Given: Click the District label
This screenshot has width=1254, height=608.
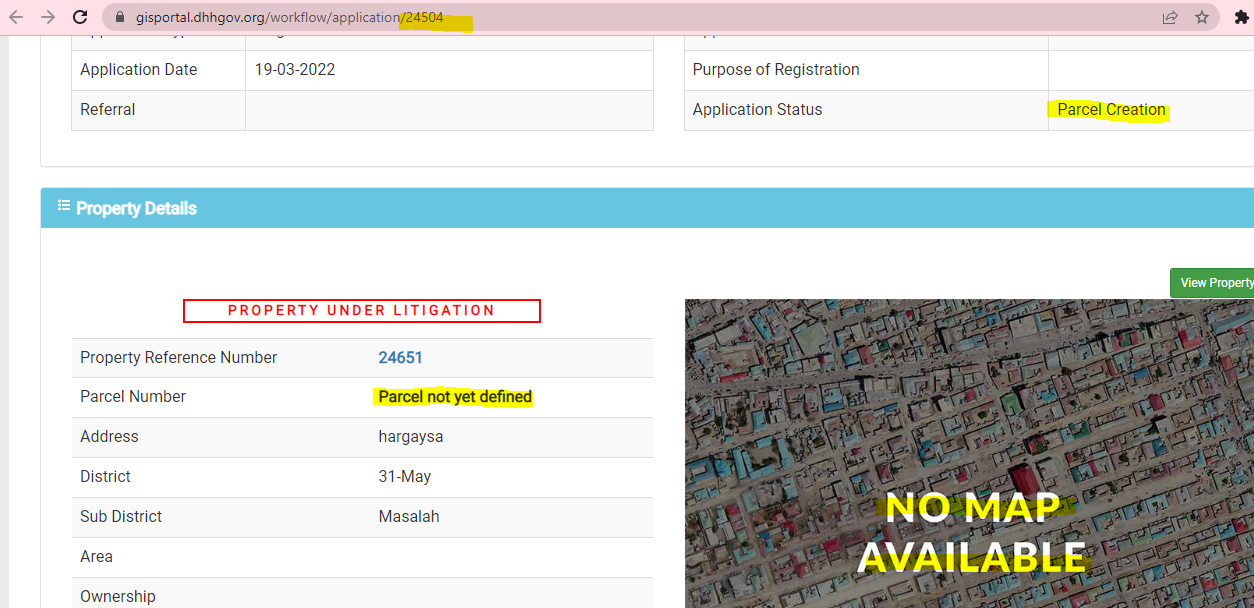Looking at the screenshot, I should 105,477.
